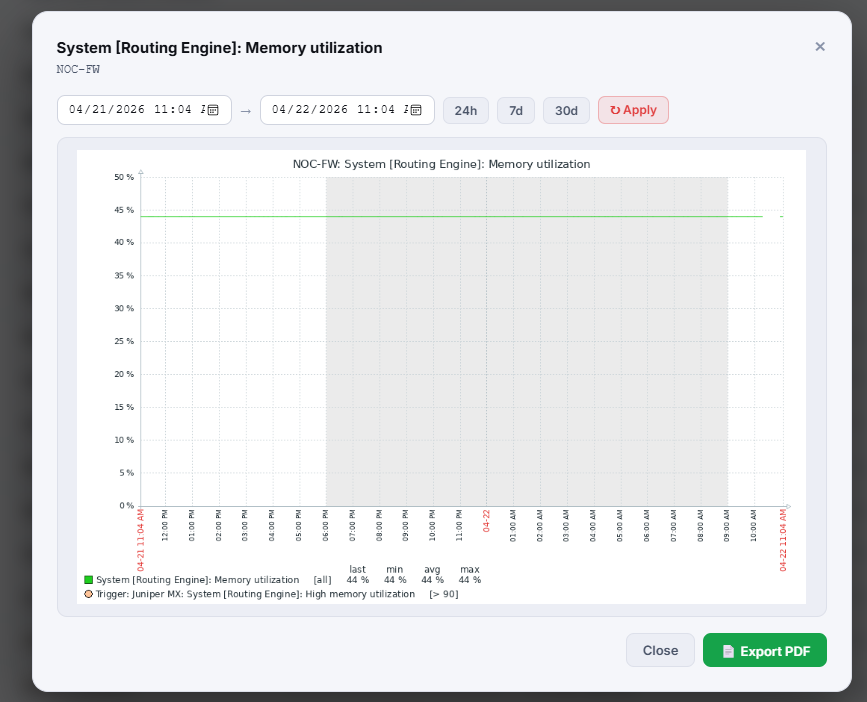Click the max column header in legend
The image size is (867, 702).
[x=470, y=569]
